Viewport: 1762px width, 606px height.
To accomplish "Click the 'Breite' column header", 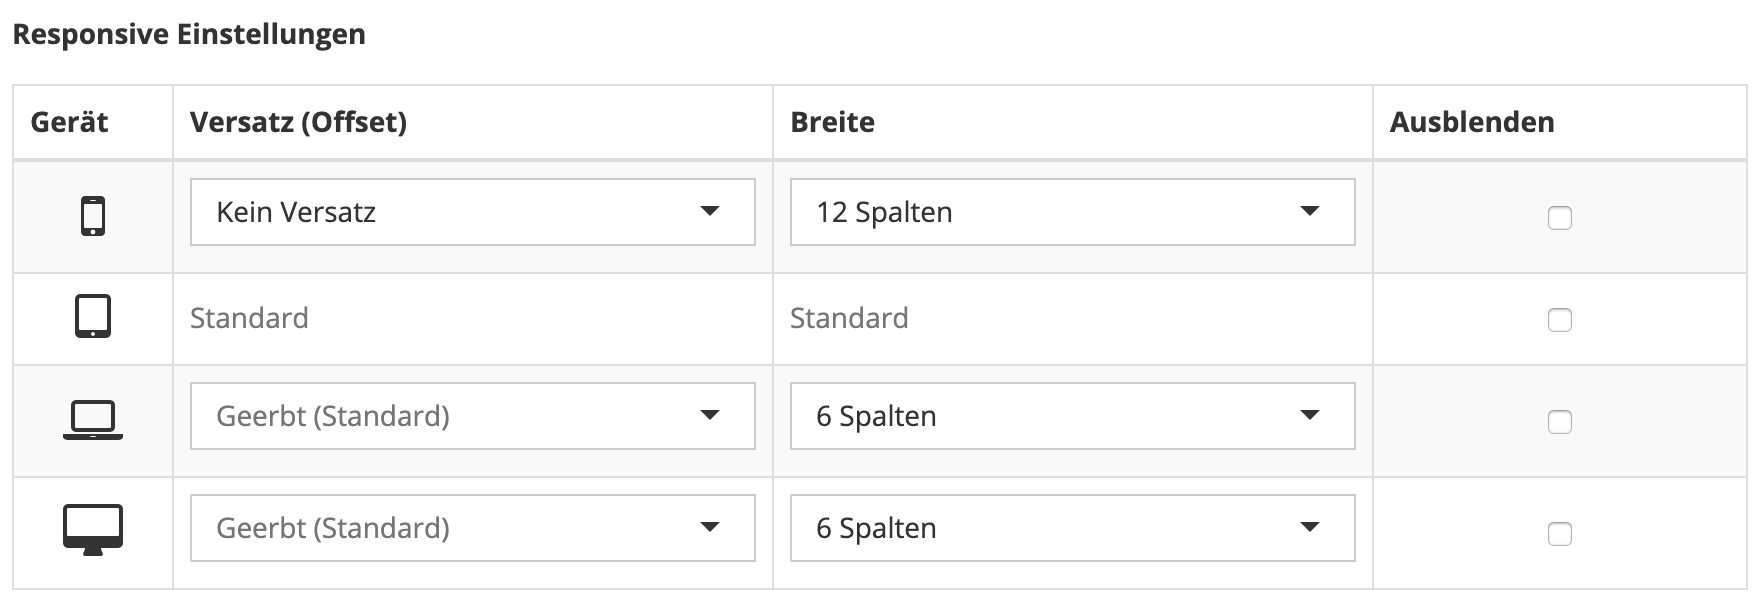I will pyautogui.click(x=832, y=122).
